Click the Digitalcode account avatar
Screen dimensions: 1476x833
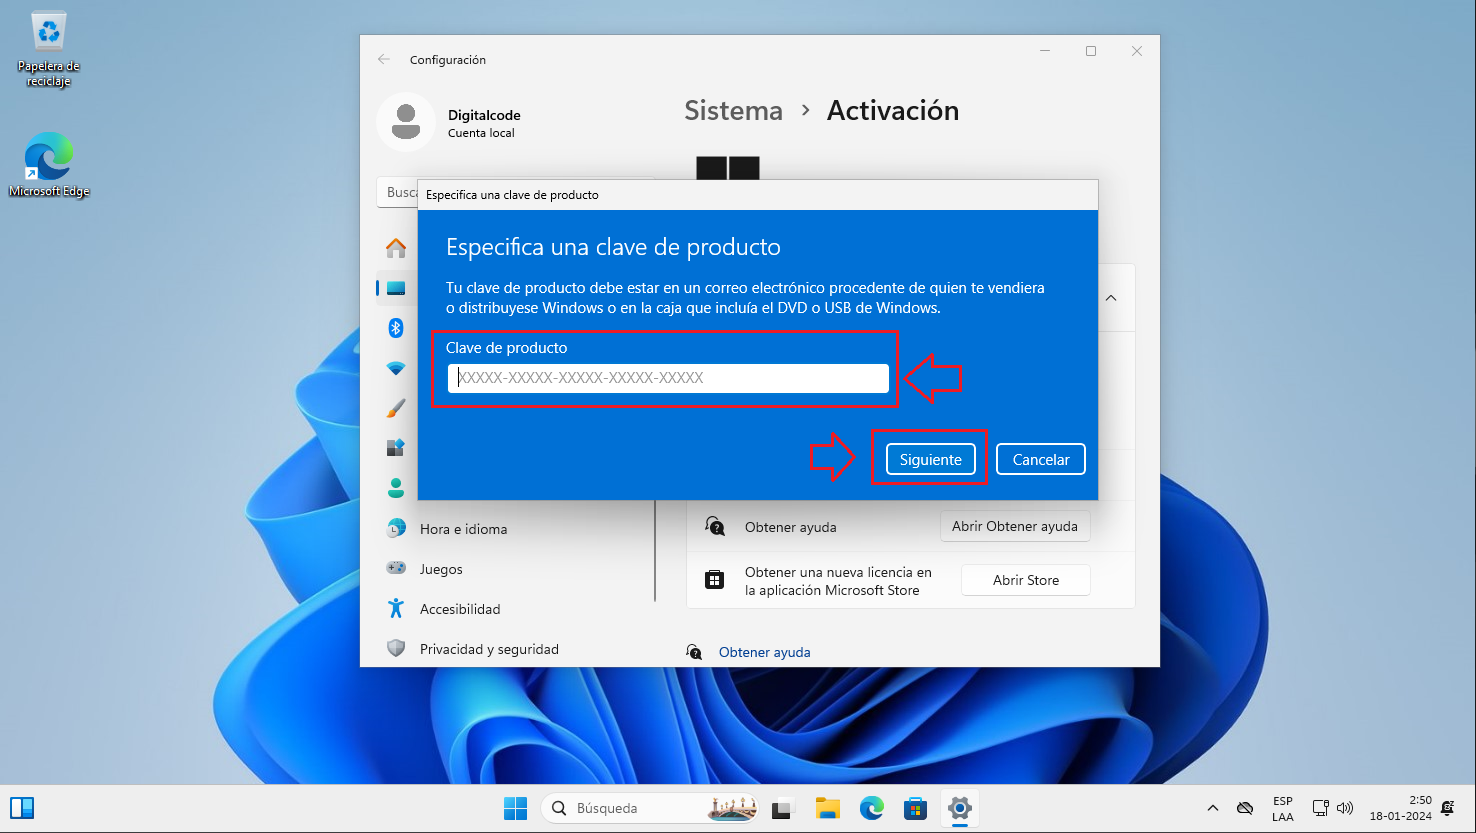tap(406, 122)
